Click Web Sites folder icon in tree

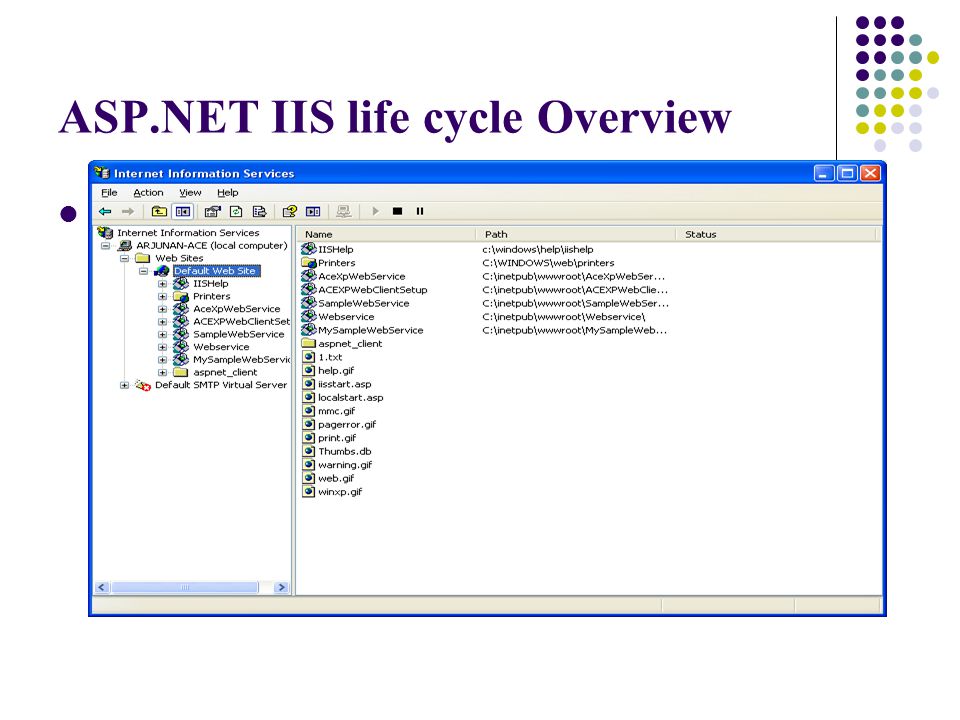(x=143, y=258)
